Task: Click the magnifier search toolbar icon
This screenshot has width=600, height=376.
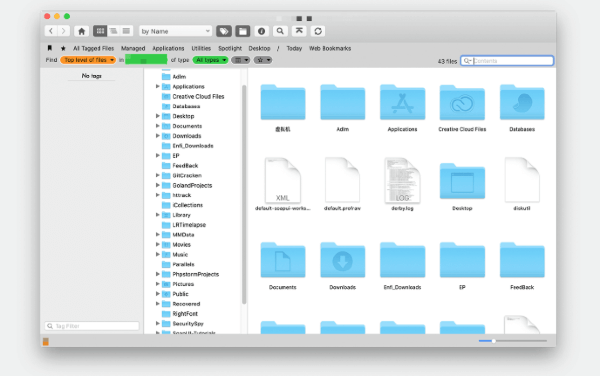Action: [x=280, y=31]
